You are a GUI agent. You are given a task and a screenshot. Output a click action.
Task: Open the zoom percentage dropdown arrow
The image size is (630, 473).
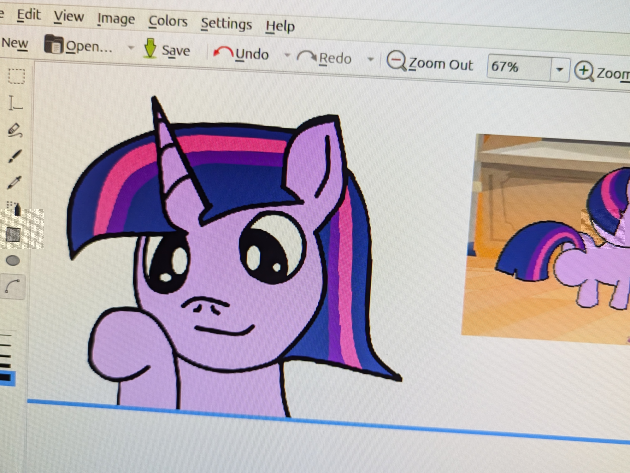click(560, 70)
